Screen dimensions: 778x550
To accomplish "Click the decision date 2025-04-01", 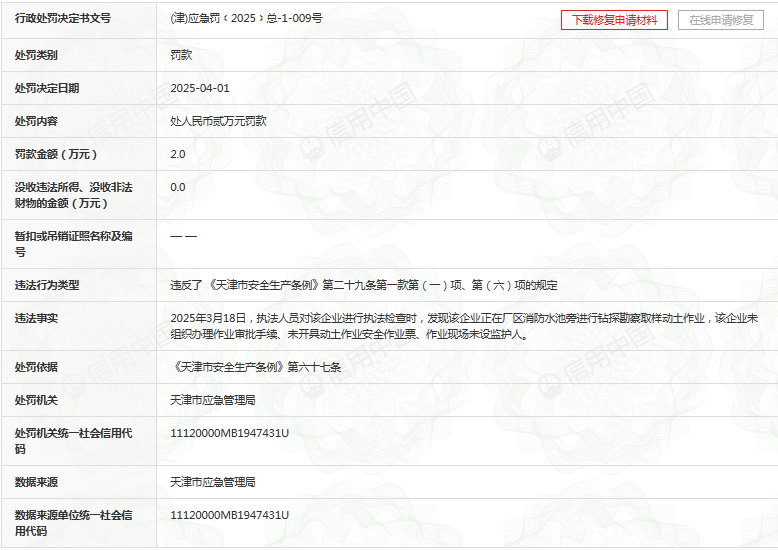I will (200, 88).
